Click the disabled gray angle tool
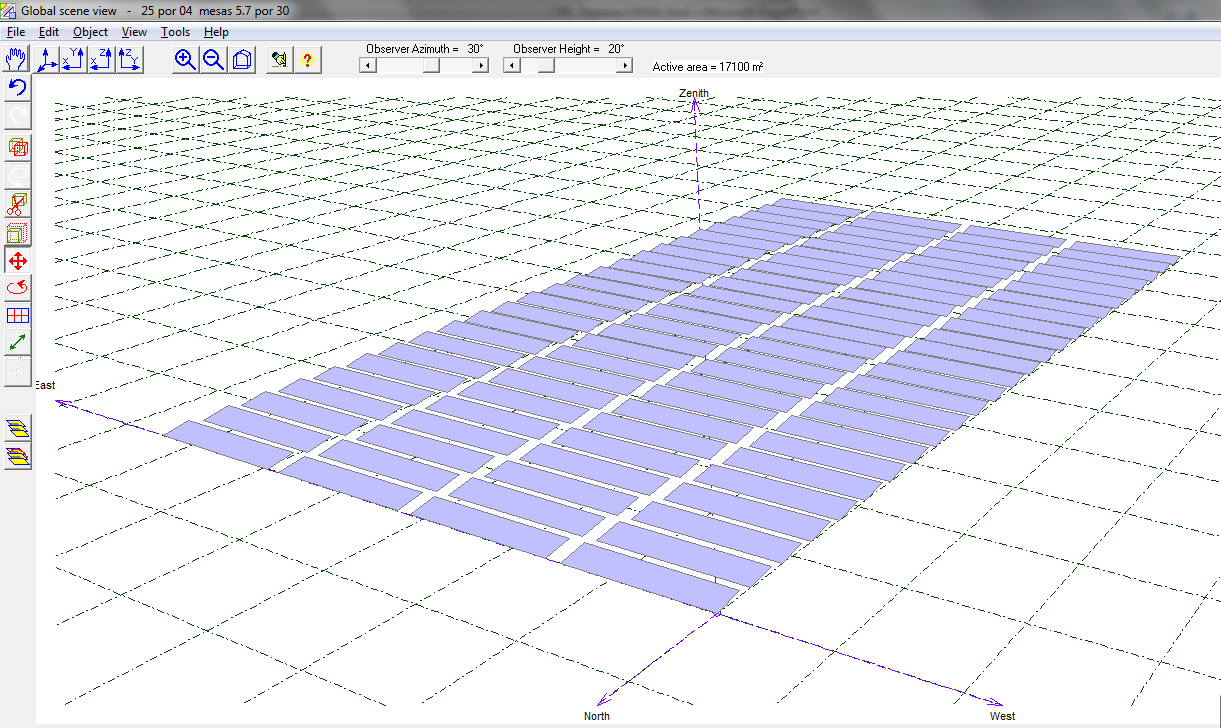This screenshot has height=728, width=1221. (x=18, y=370)
